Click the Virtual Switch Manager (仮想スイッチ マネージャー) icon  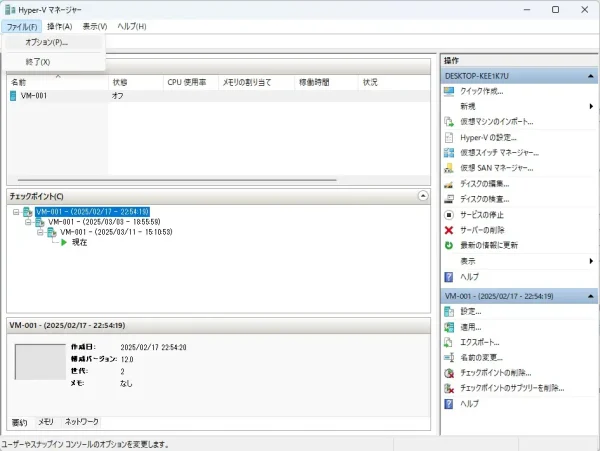449,153
